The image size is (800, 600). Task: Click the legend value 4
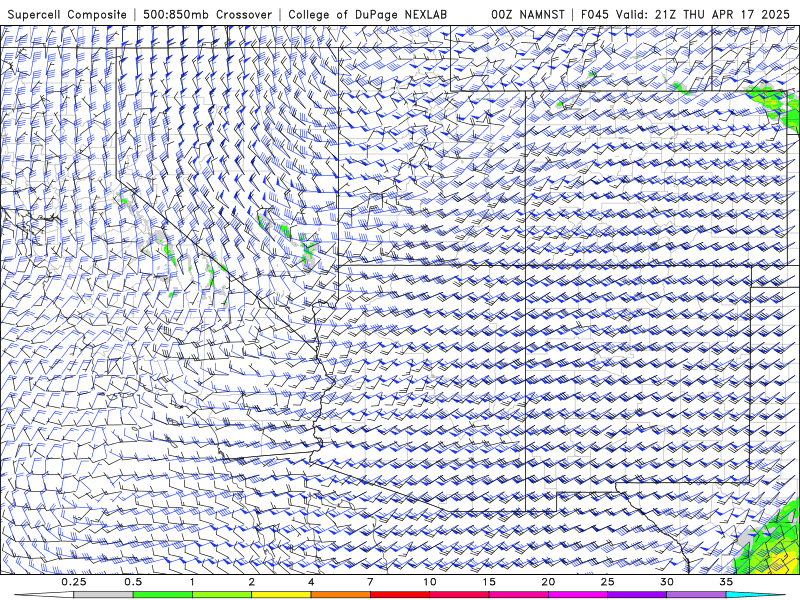point(311,582)
